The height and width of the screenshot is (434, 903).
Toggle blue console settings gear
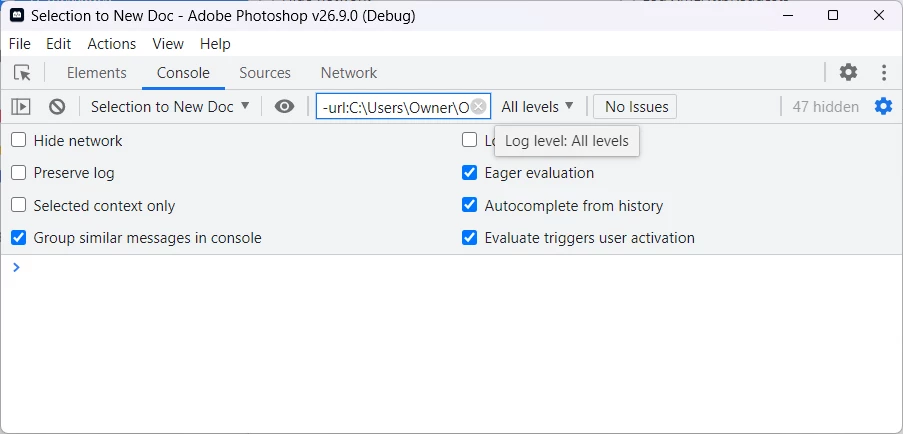(x=883, y=107)
